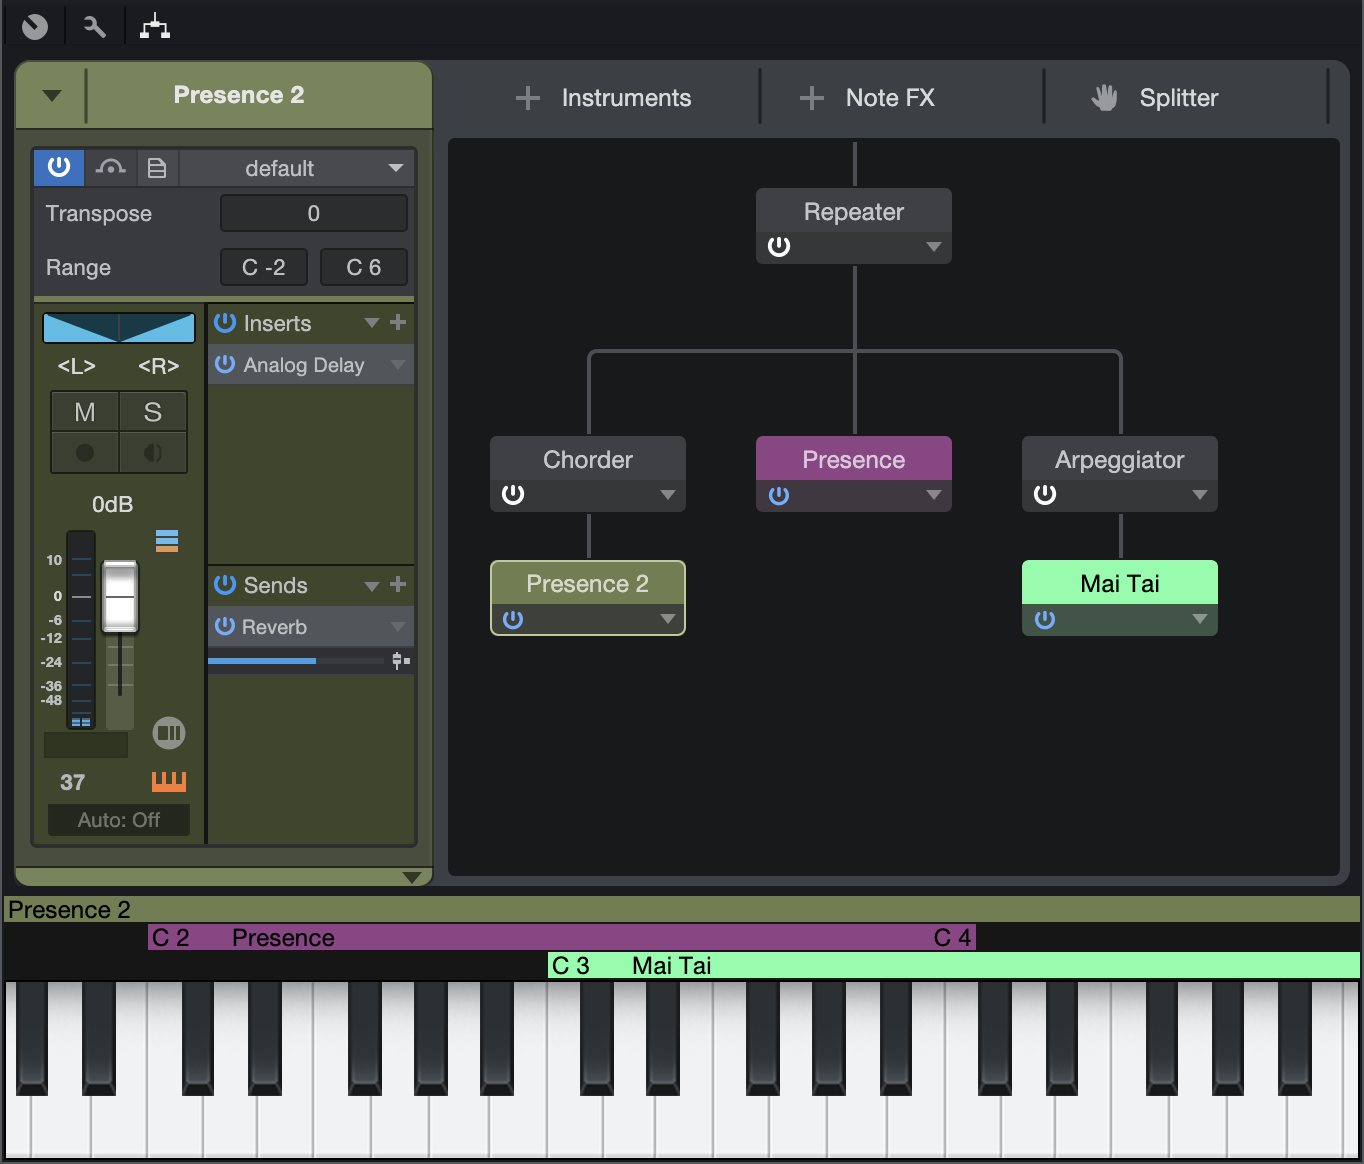Click the Reverb send pre/post fader icon
The image size is (1364, 1164).
[400, 661]
